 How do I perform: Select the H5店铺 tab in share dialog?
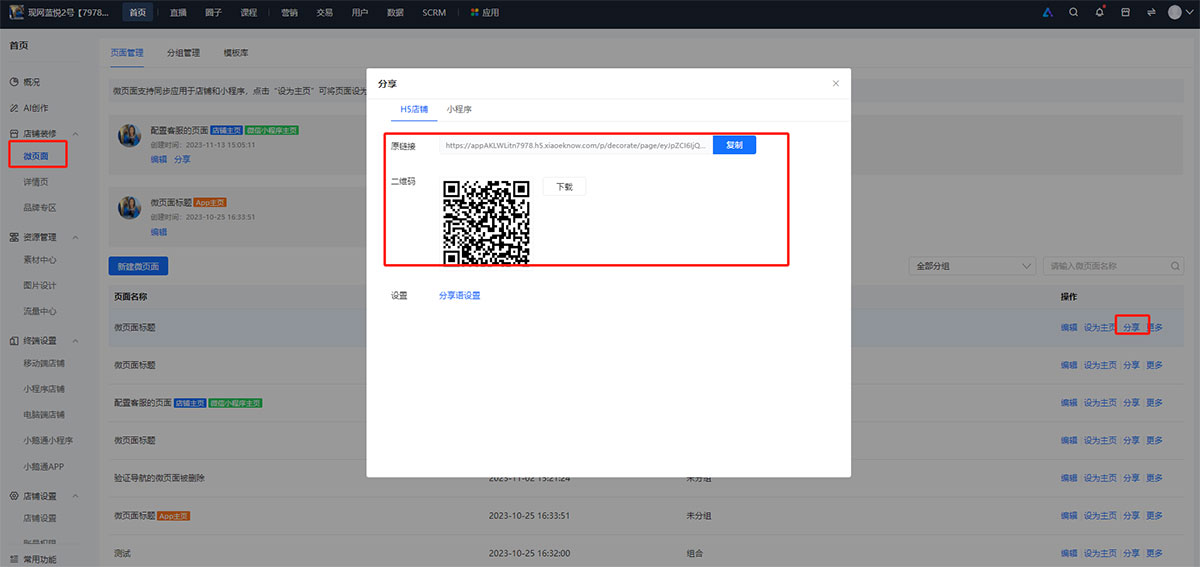coord(414,109)
